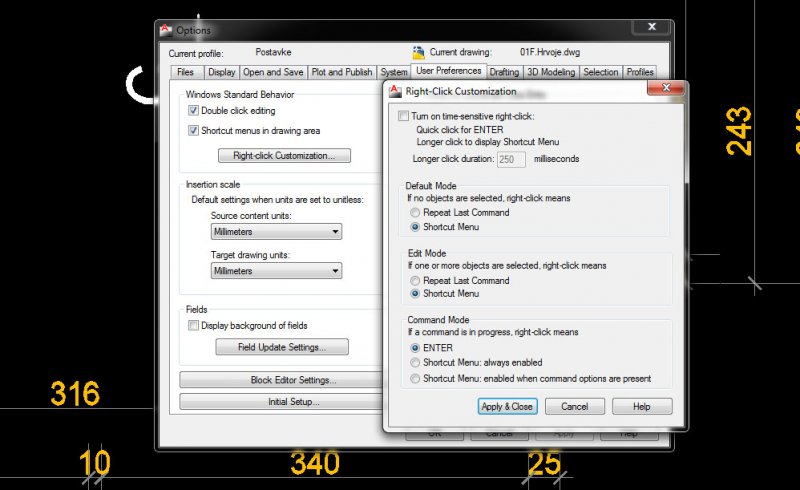Switch to the System tab
The height and width of the screenshot is (490, 800).
(x=394, y=72)
